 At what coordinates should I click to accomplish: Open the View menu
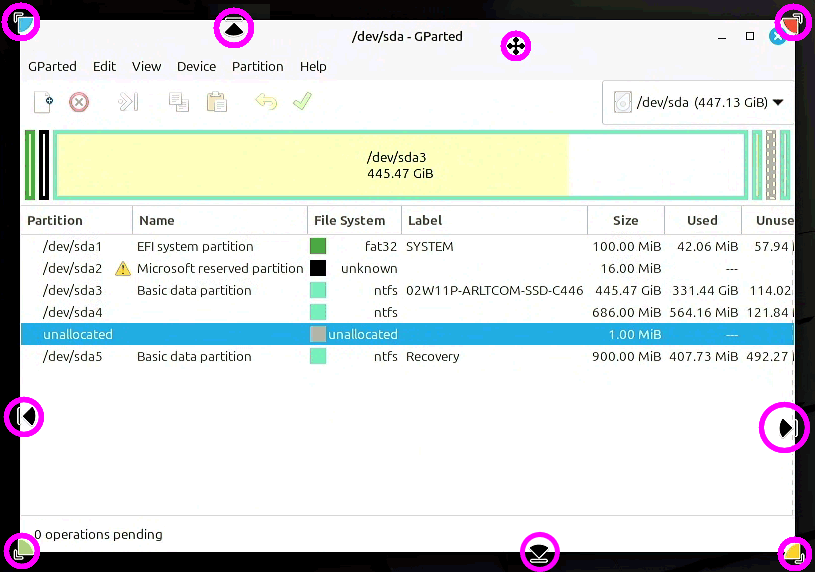coord(146,67)
